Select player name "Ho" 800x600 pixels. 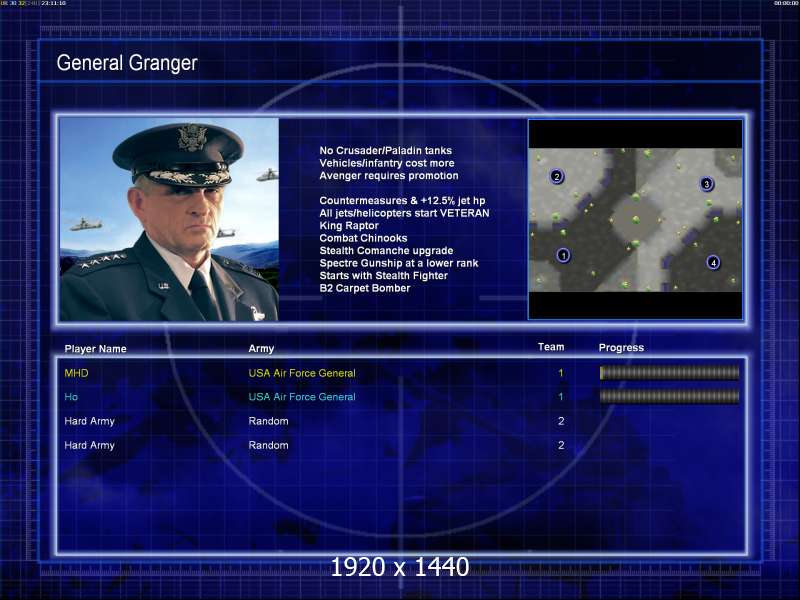coord(71,397)
